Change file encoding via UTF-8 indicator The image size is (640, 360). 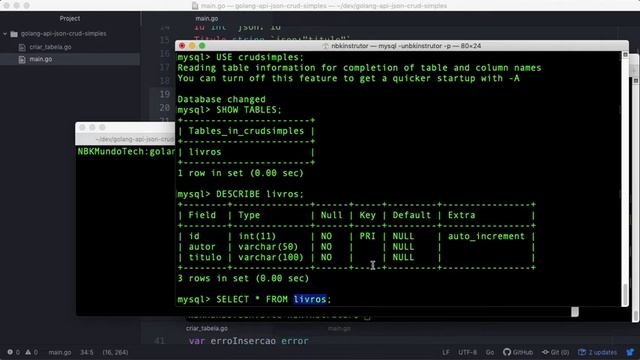coord(467,352)
